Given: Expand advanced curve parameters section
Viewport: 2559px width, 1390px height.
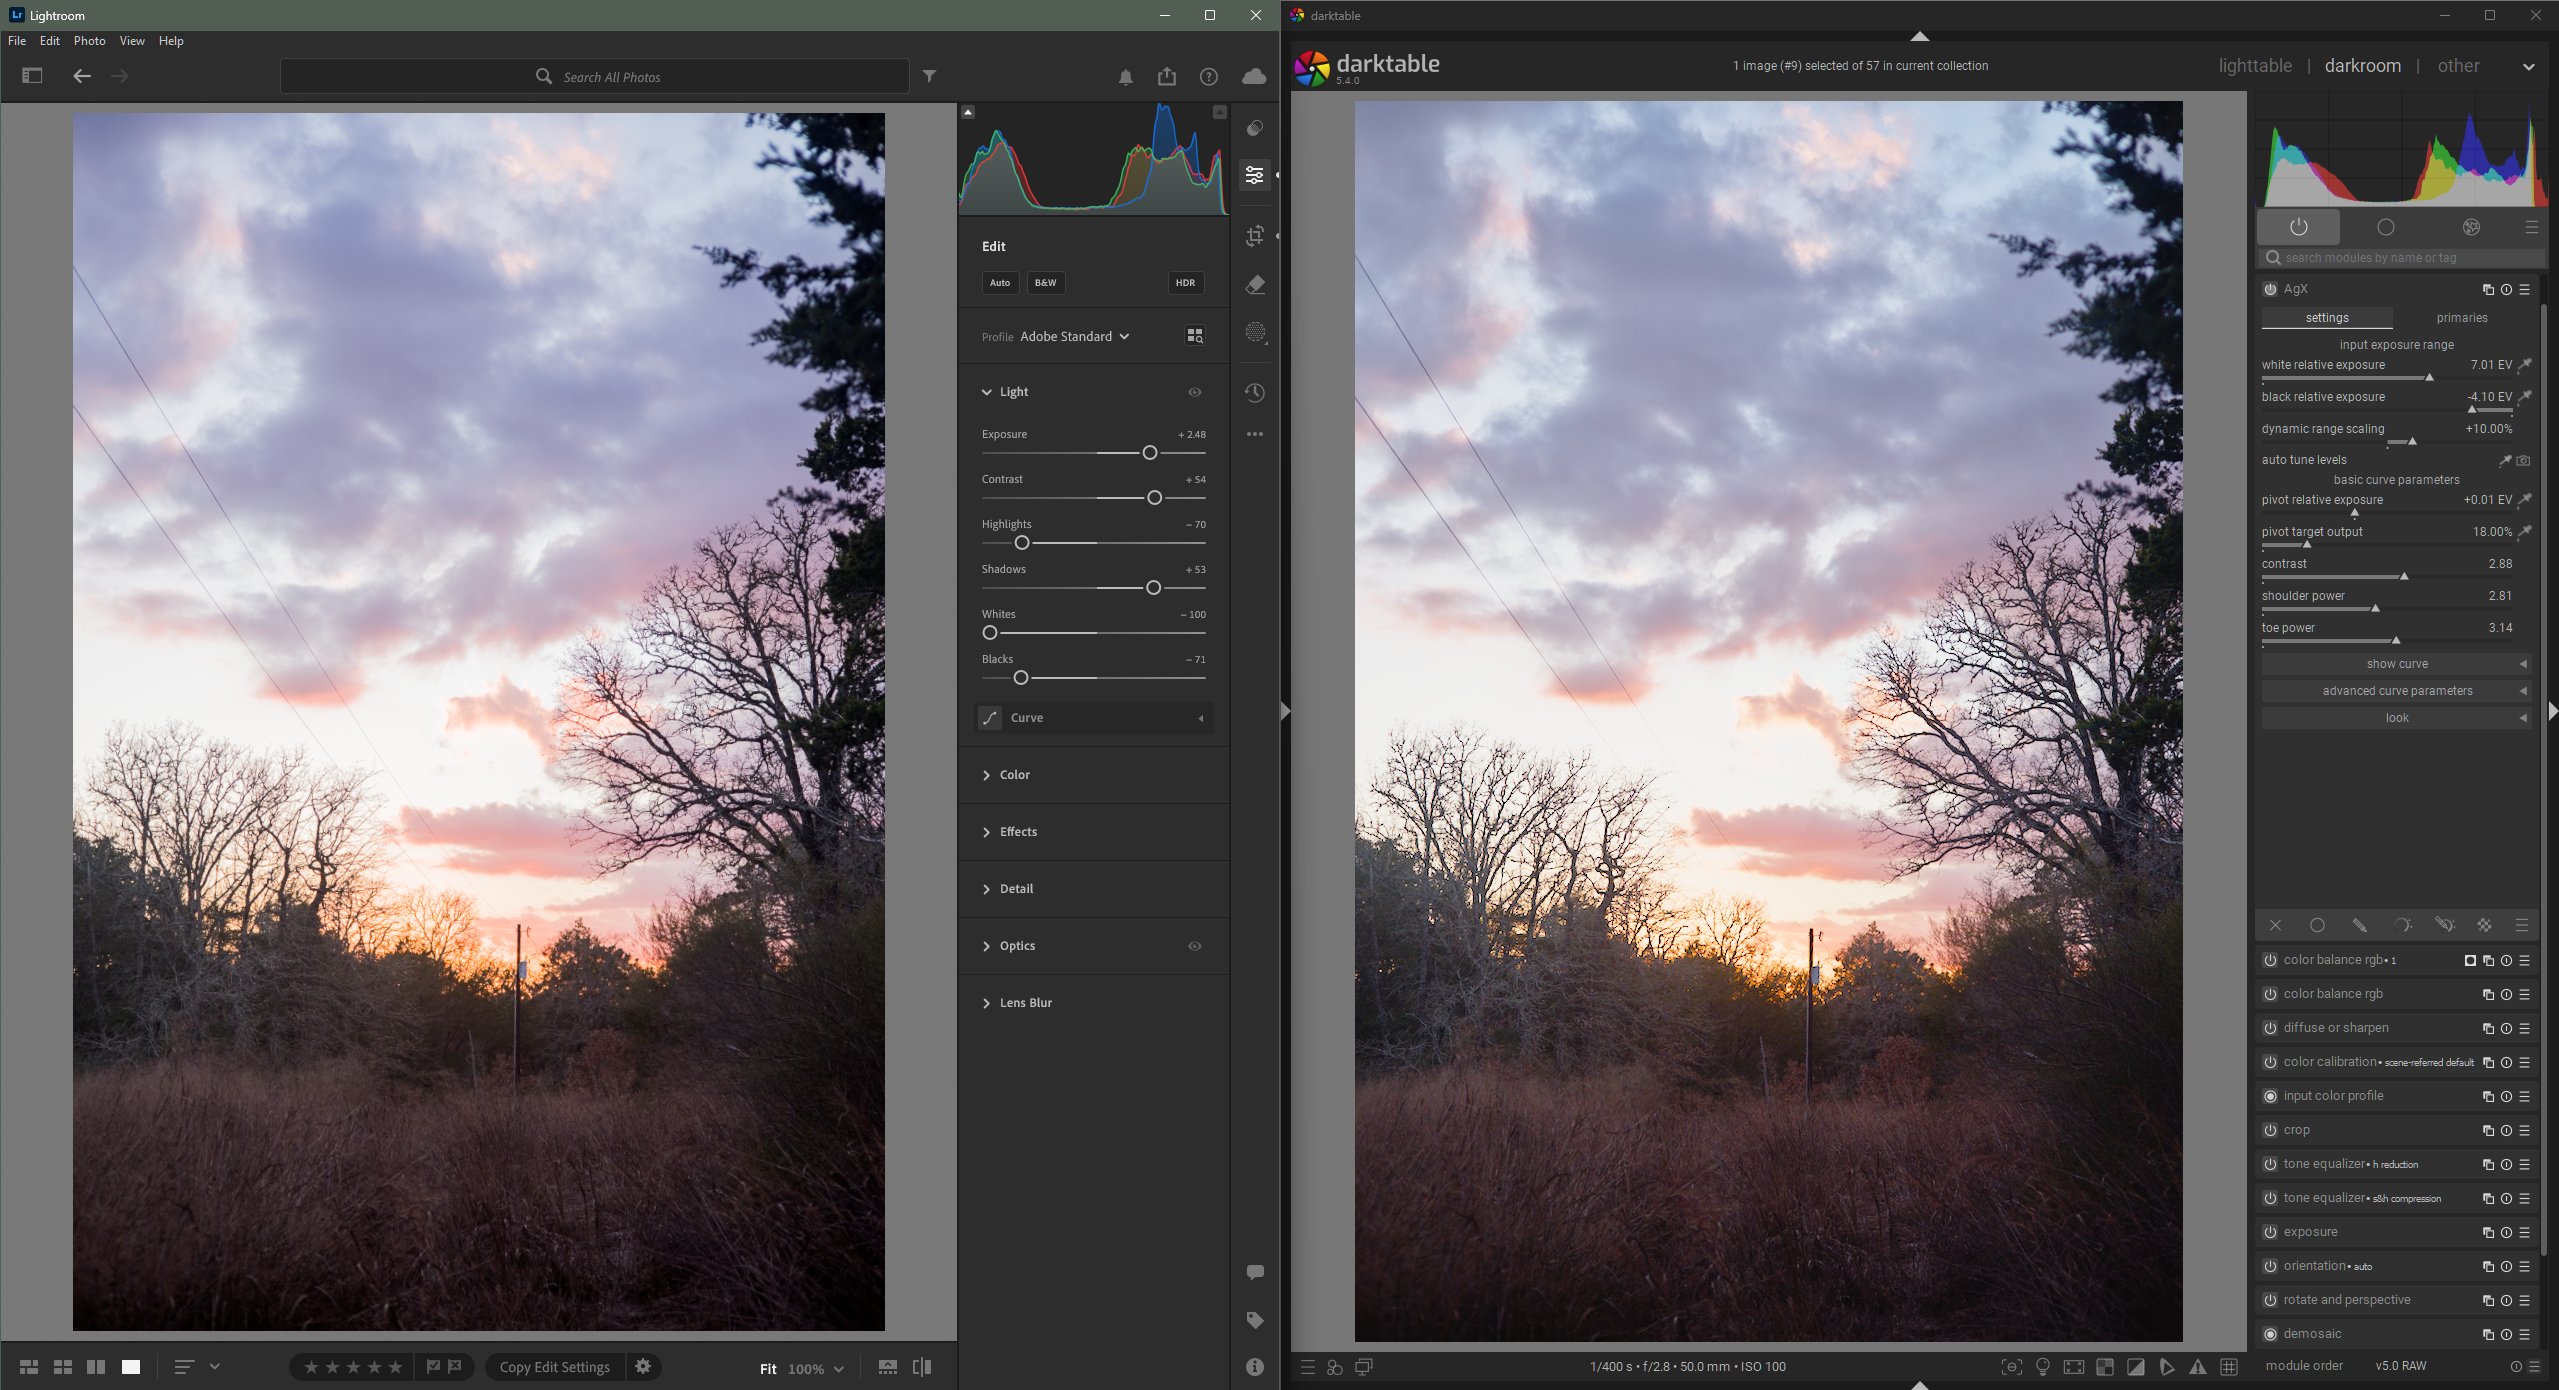Looking at the screenshot, I should [x=2396, y=691].
